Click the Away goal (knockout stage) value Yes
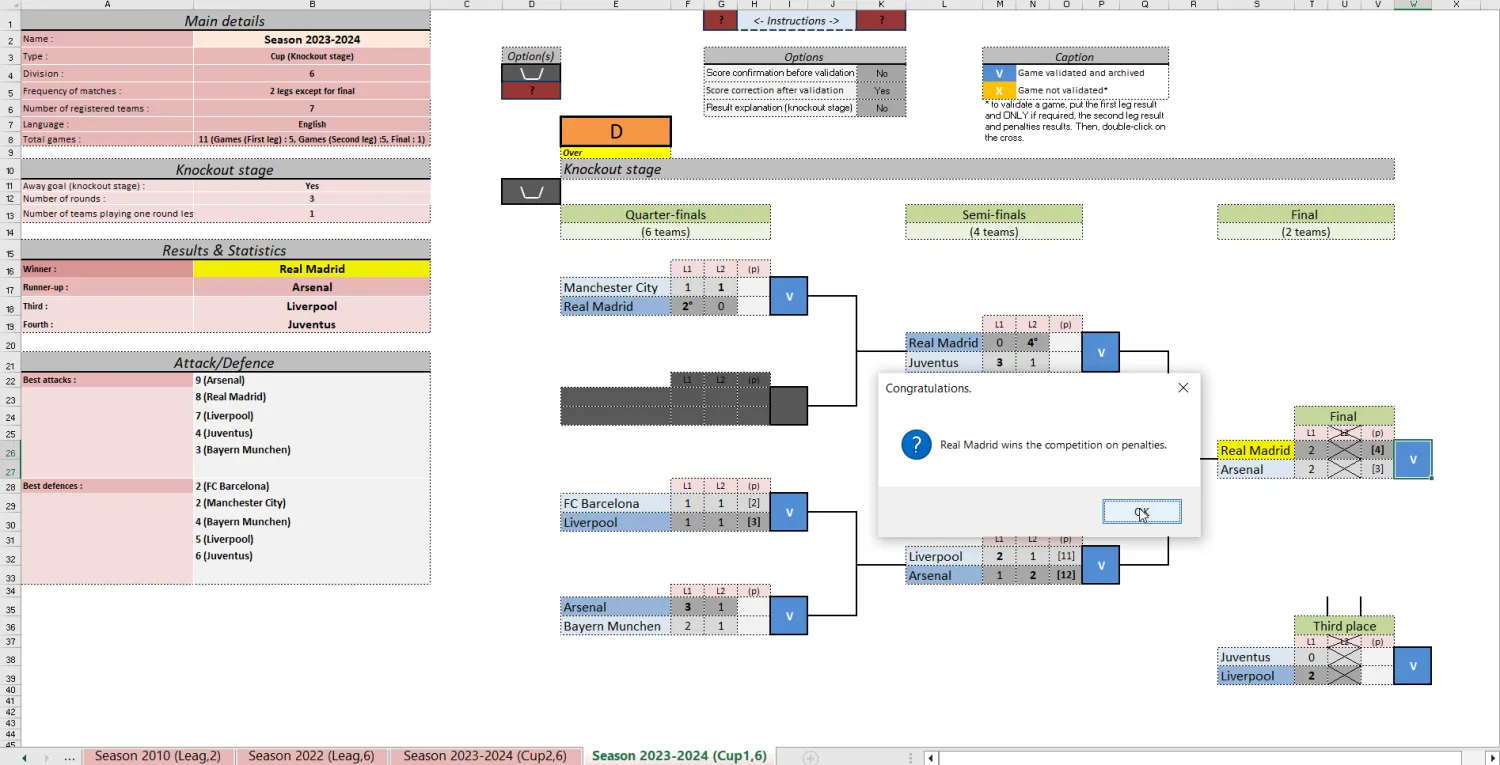Screen dimensions: 1500x765 (x=312, y=186)
